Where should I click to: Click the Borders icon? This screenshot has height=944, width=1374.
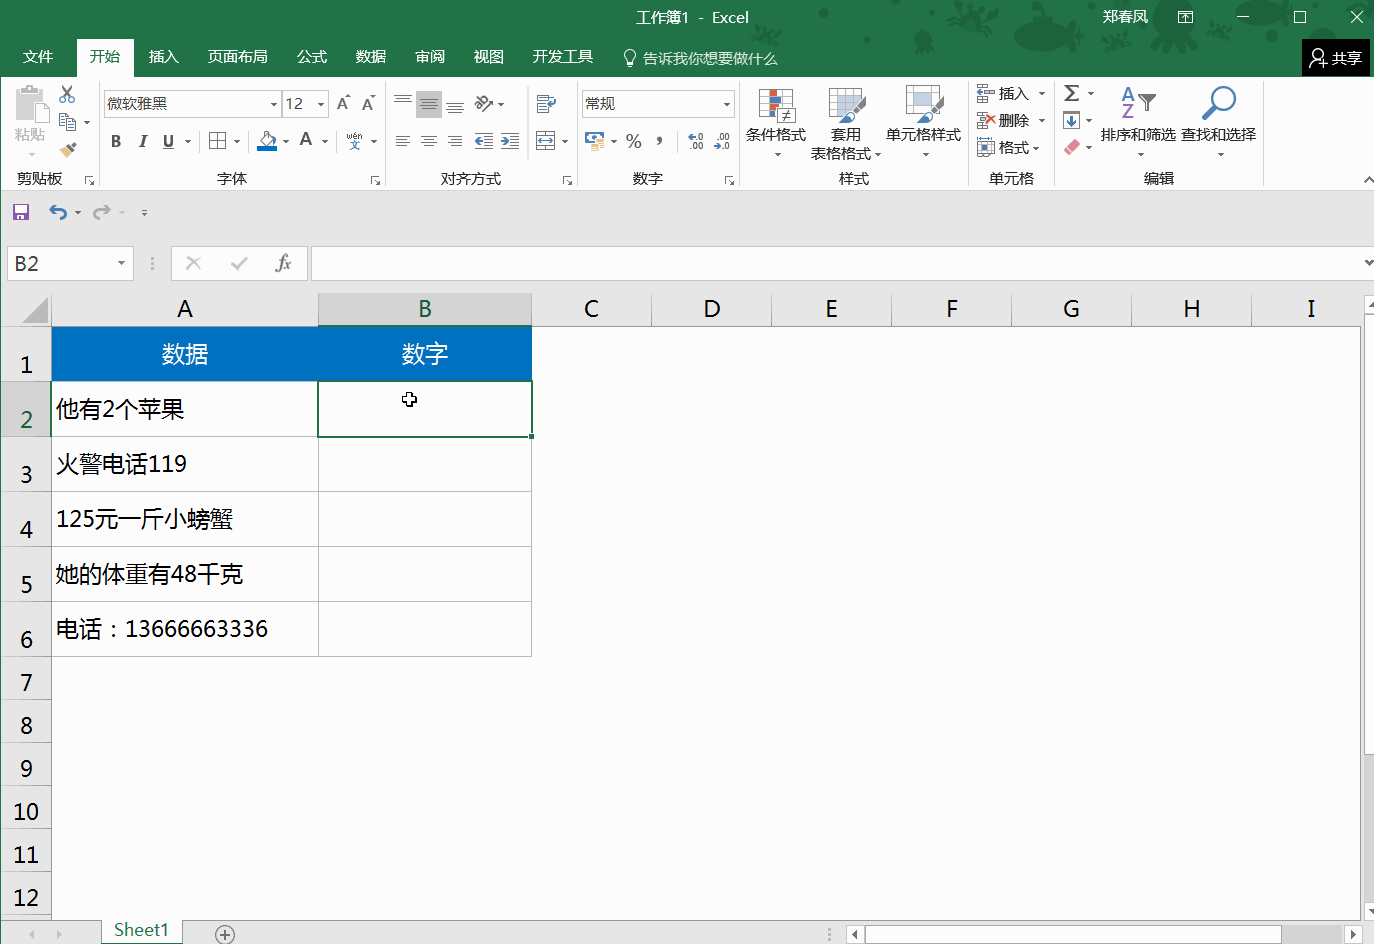tap(217, 141)
